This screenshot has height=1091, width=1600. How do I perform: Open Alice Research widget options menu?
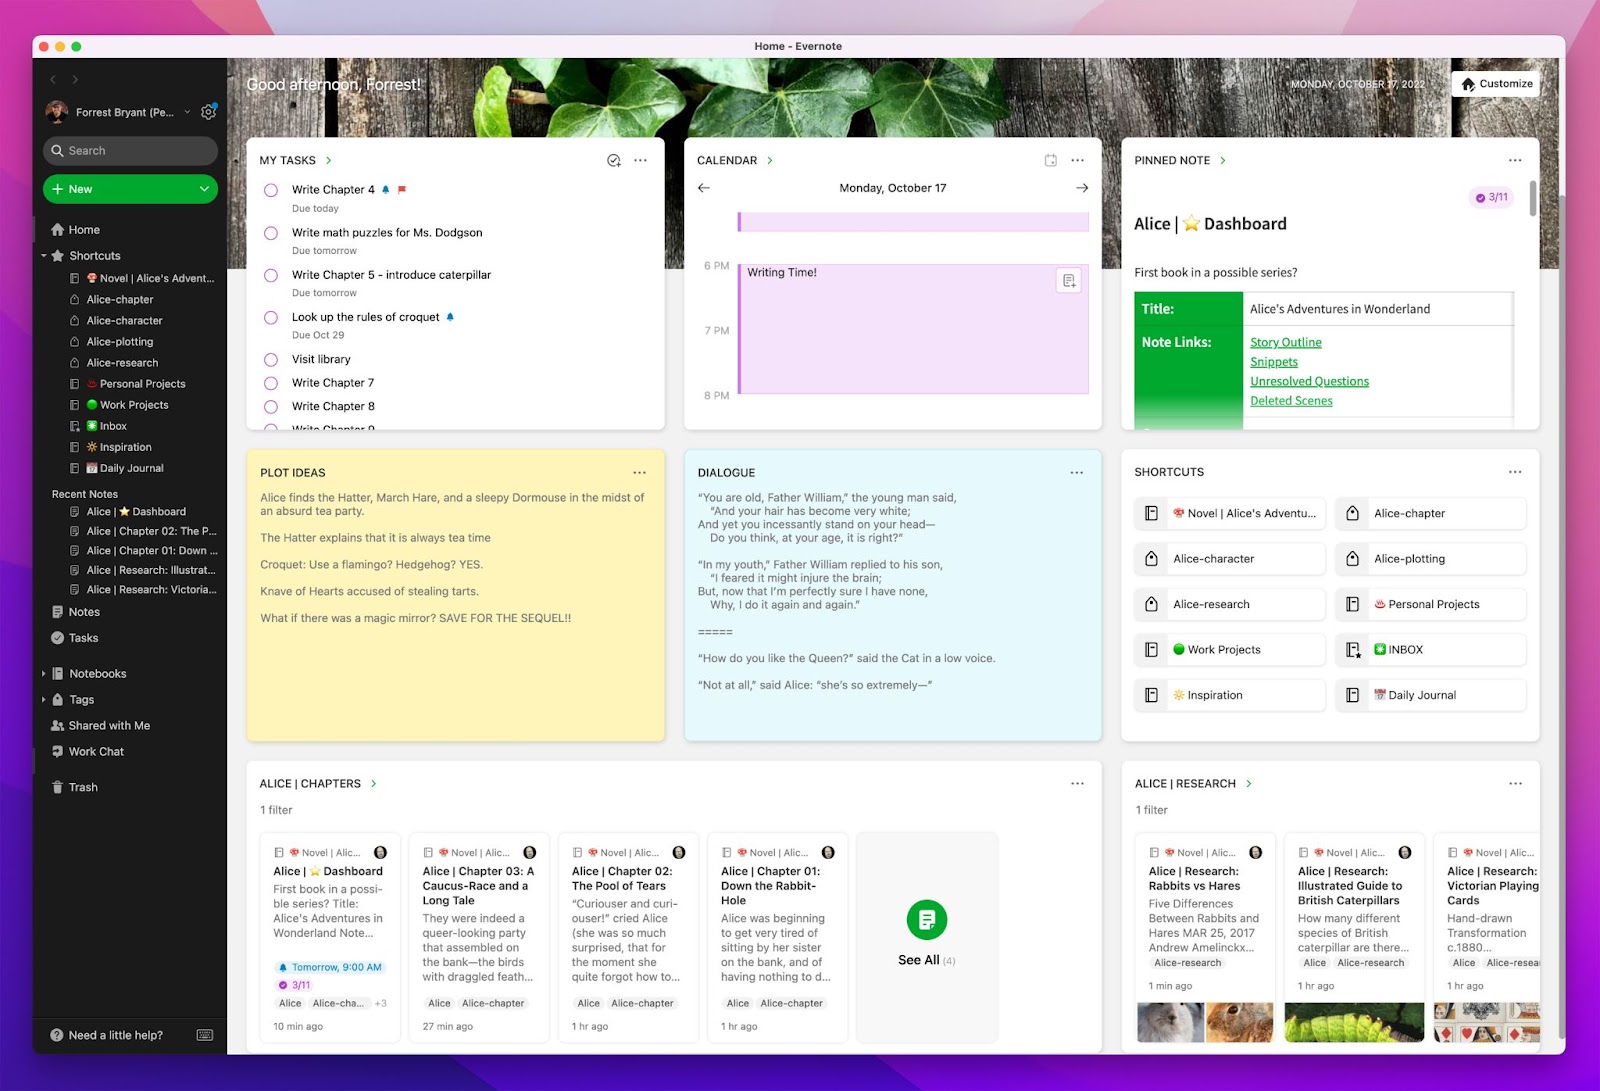1515,783
